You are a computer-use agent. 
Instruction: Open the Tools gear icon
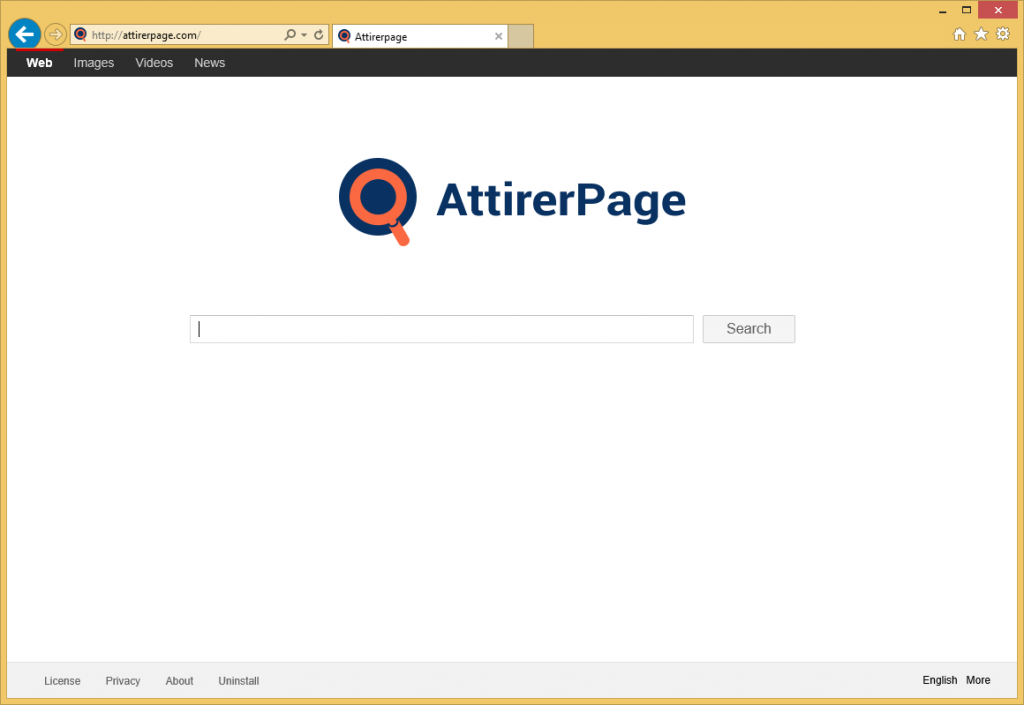tap(1003, 34)
